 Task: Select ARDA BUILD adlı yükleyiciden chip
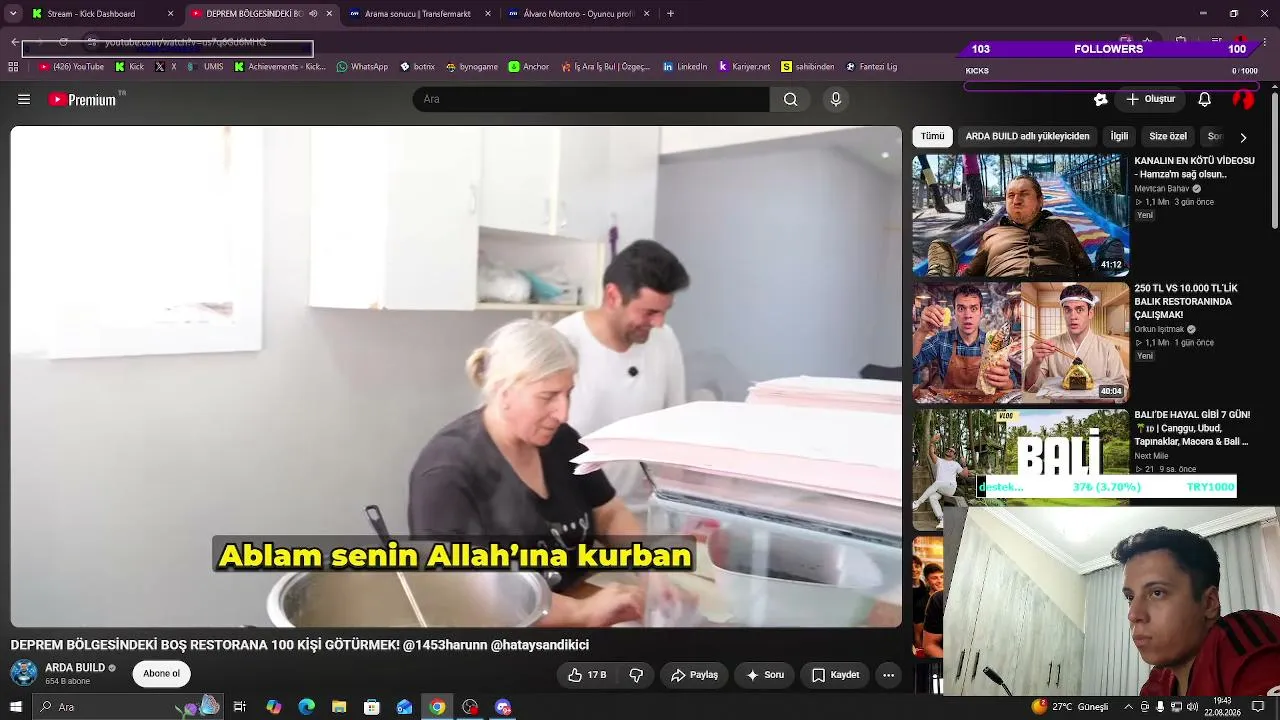pyautogui.click(x=1027, y=136)
